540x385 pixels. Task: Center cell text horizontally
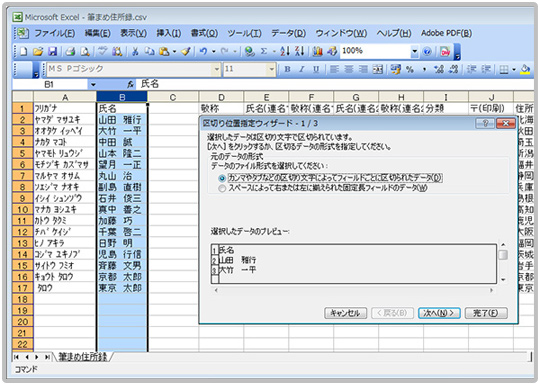(x=349, y=69)
